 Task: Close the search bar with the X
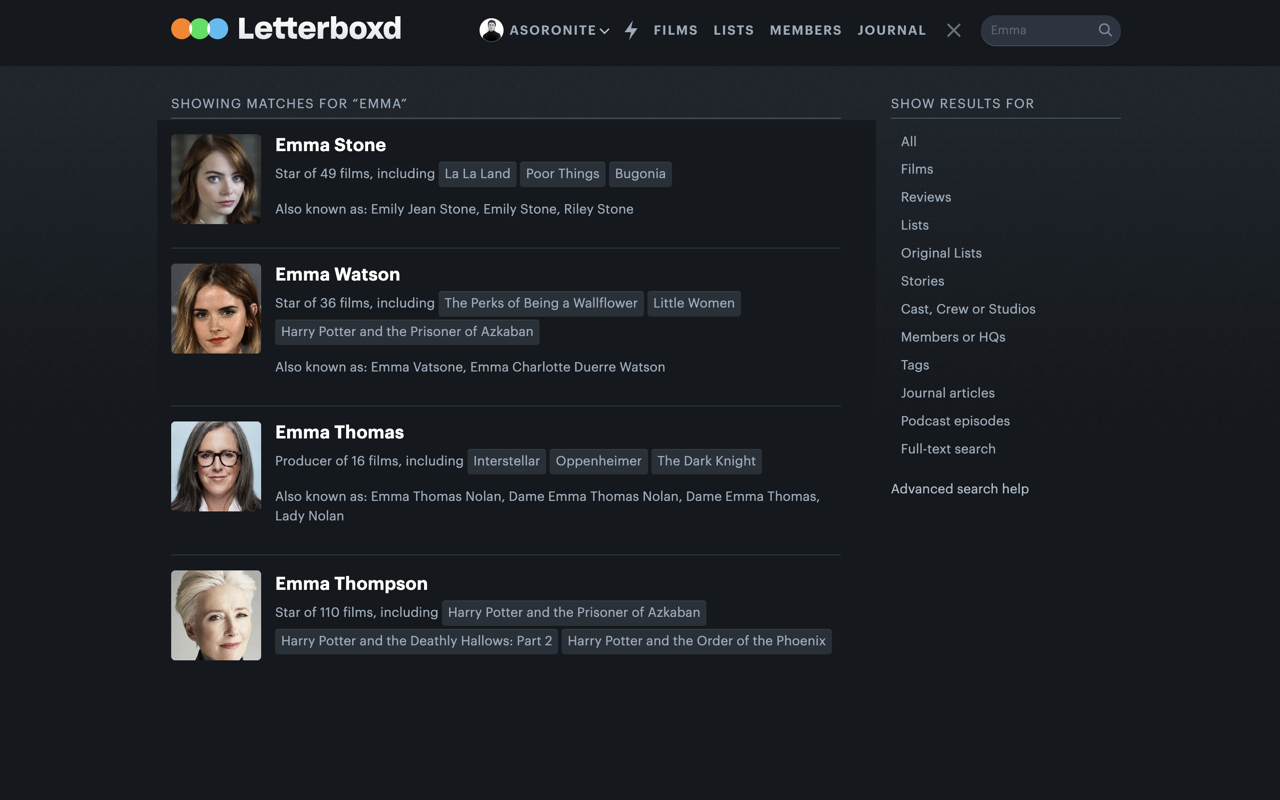[x=954, y=30]
